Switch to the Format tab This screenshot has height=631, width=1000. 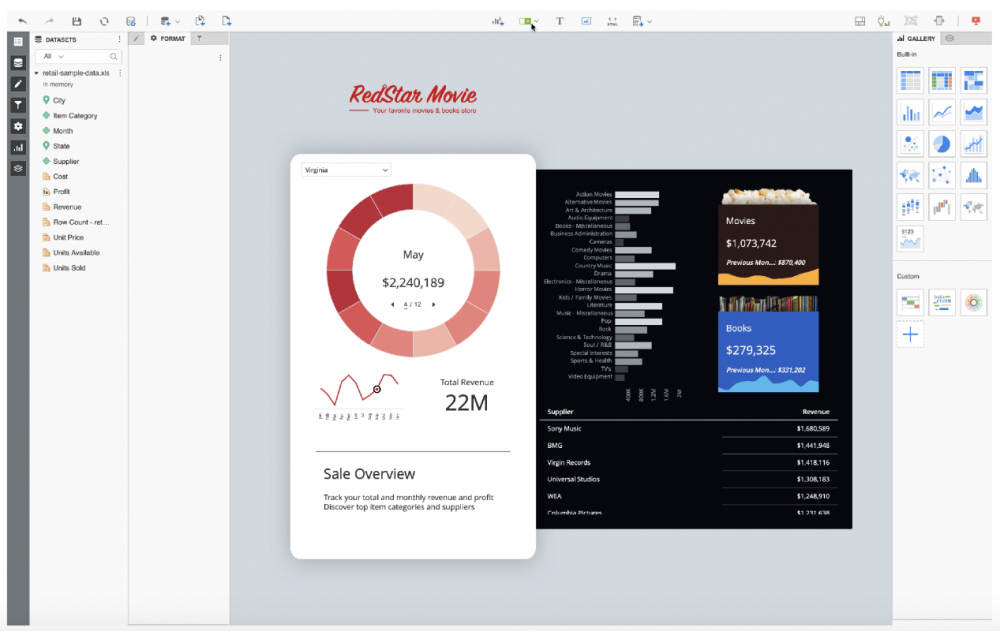pos(168,38)
